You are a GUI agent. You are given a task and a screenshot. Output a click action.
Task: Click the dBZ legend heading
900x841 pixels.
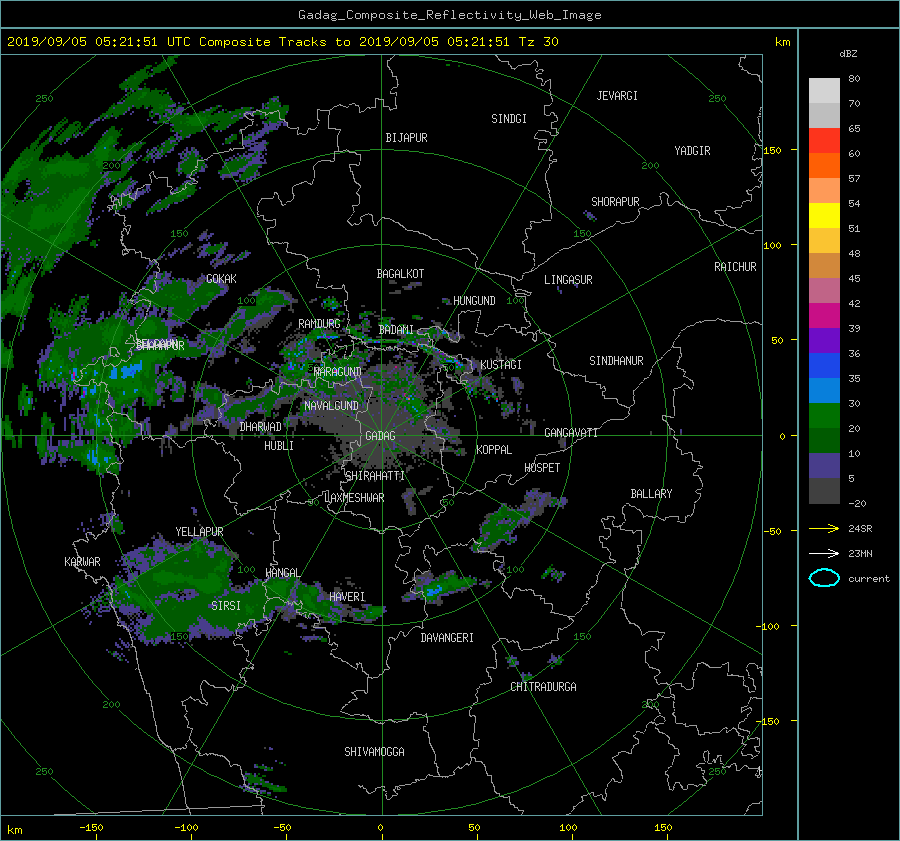(x=848, y=54)
